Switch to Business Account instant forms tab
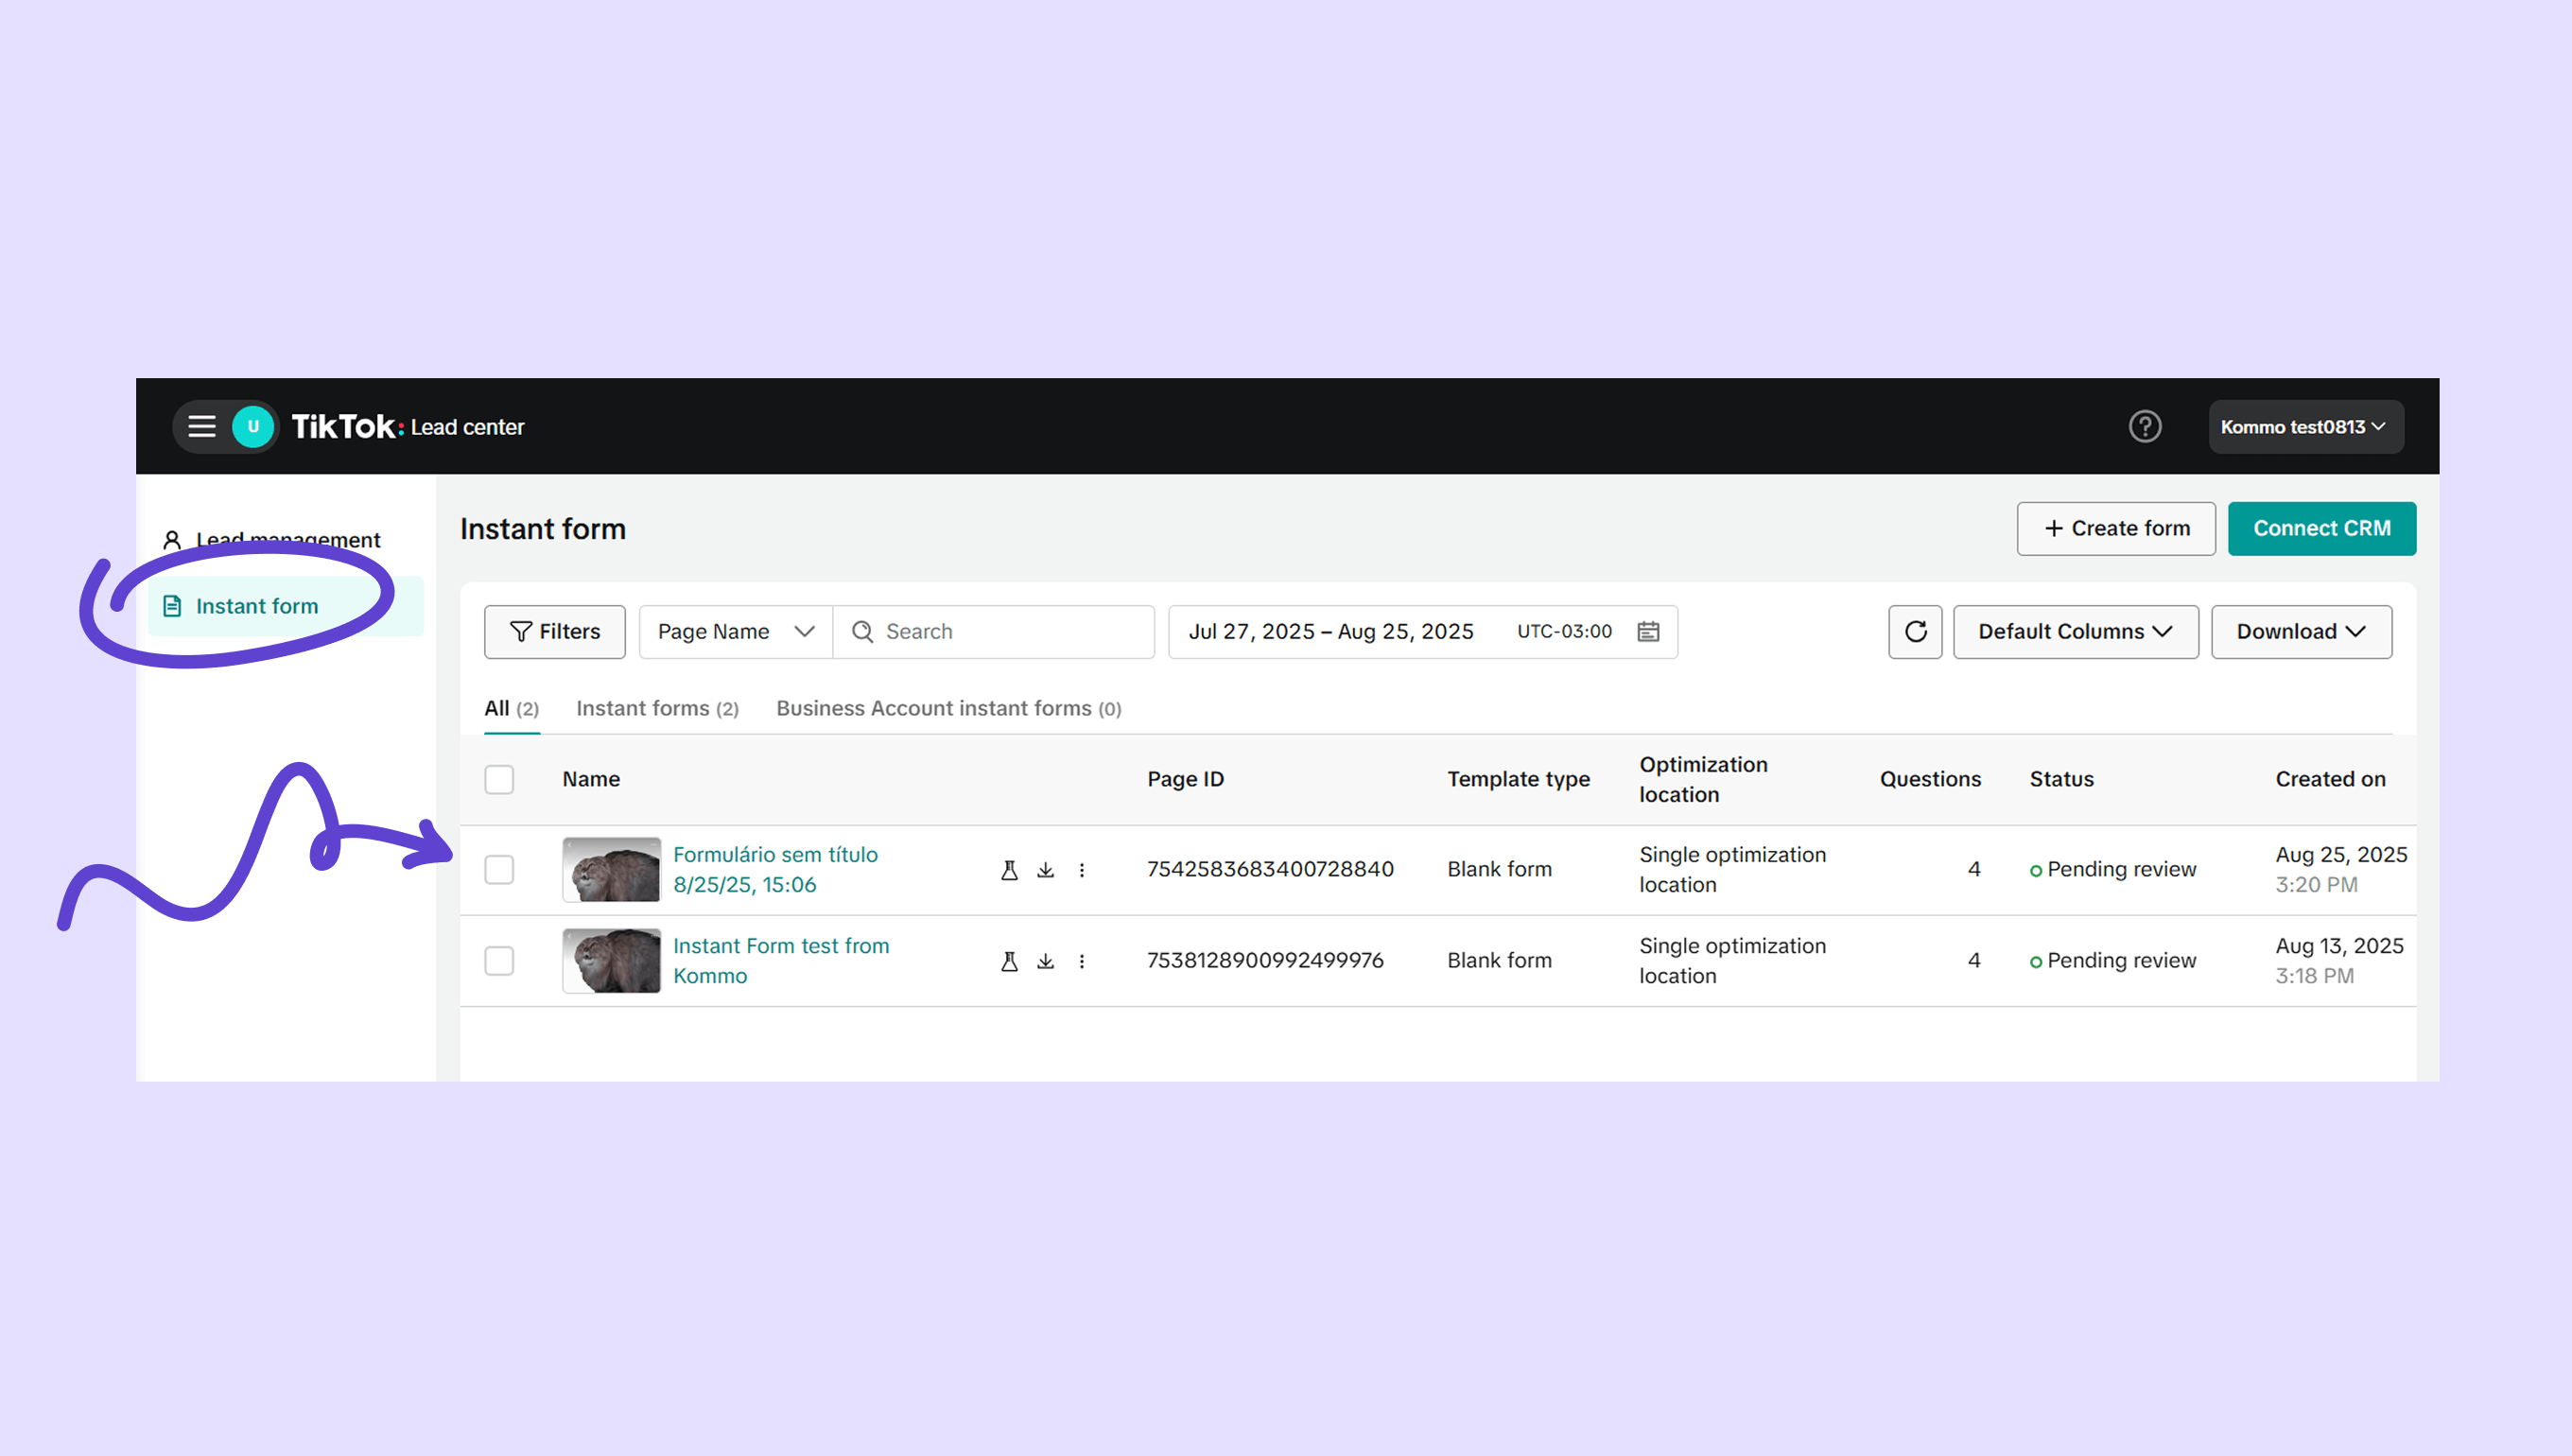This screenshot has height=1456, width=2572. click(948, 709)
